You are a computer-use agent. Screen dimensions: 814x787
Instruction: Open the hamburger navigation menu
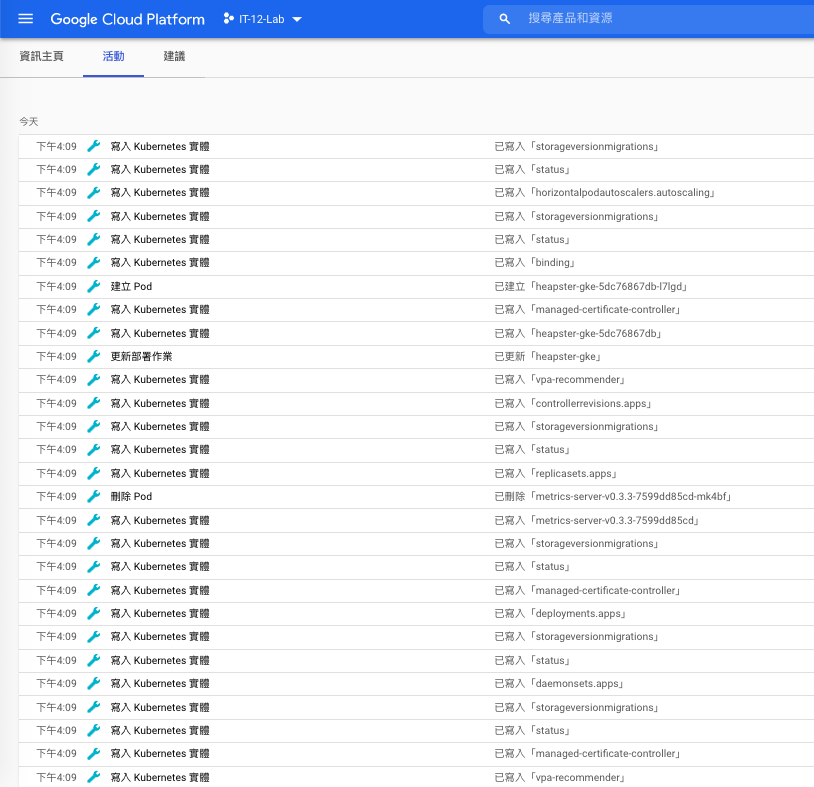pos(25,19)
